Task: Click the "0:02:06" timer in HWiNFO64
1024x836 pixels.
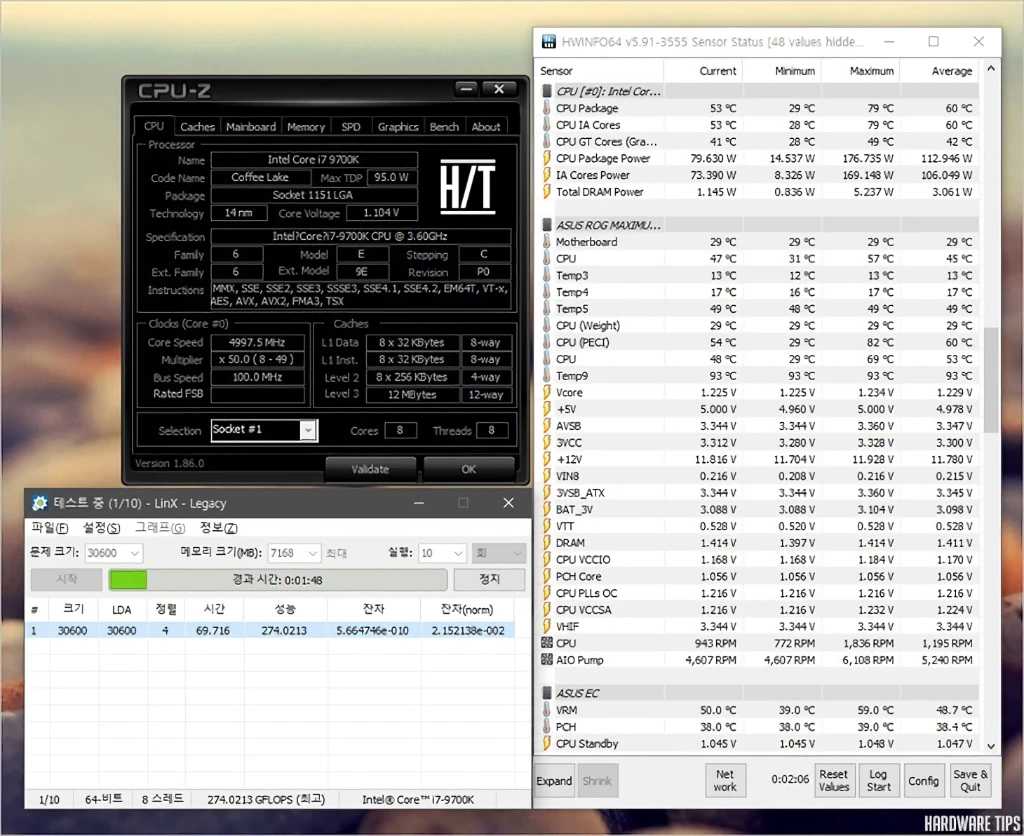Action: [790, 779]
